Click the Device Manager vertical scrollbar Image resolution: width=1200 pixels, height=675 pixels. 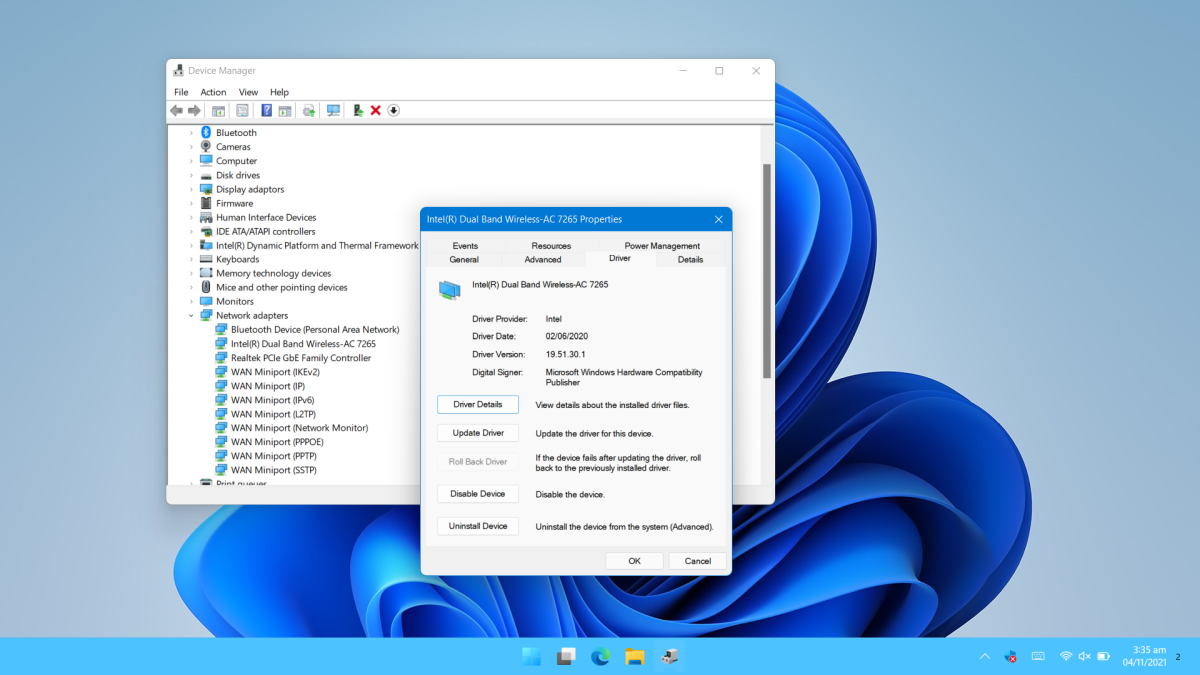tap(767, 270)
